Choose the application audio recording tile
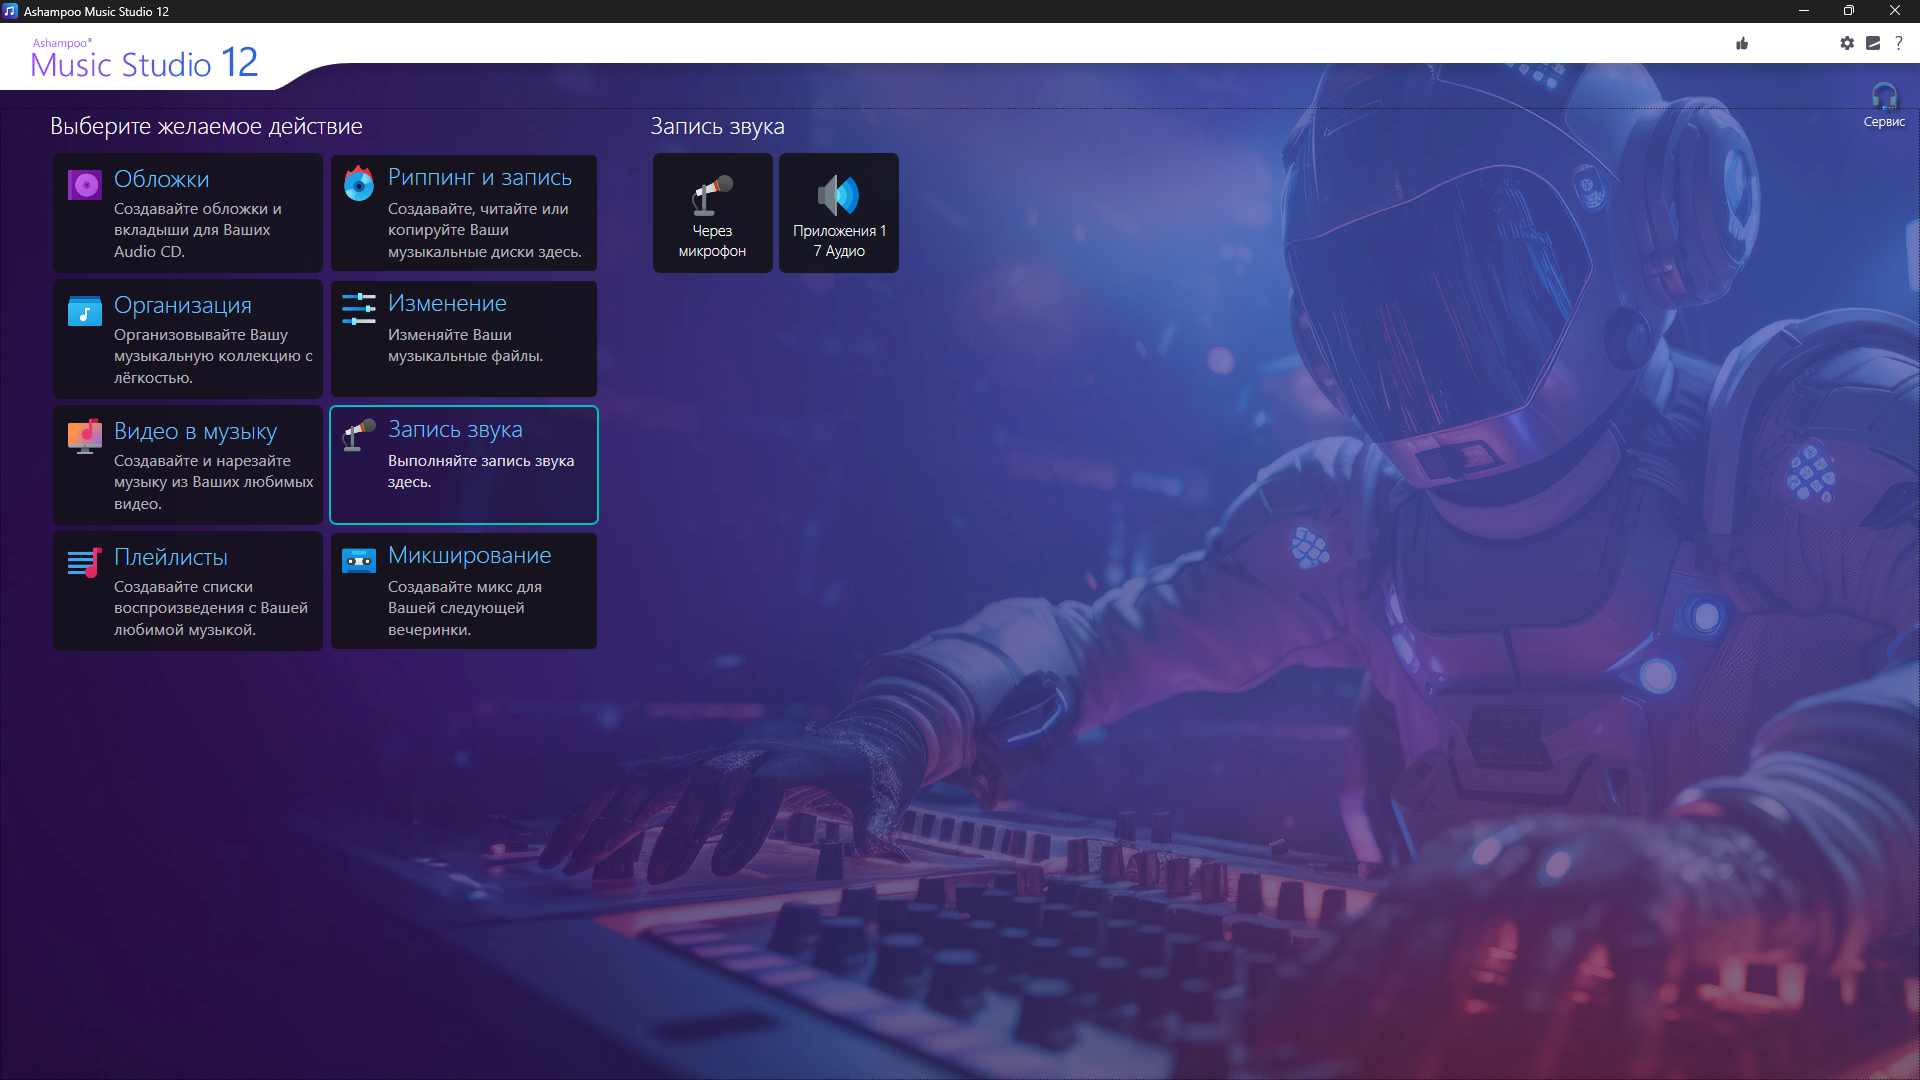The width and height of the screenshot is (1920, 1080). click(838, 213)
